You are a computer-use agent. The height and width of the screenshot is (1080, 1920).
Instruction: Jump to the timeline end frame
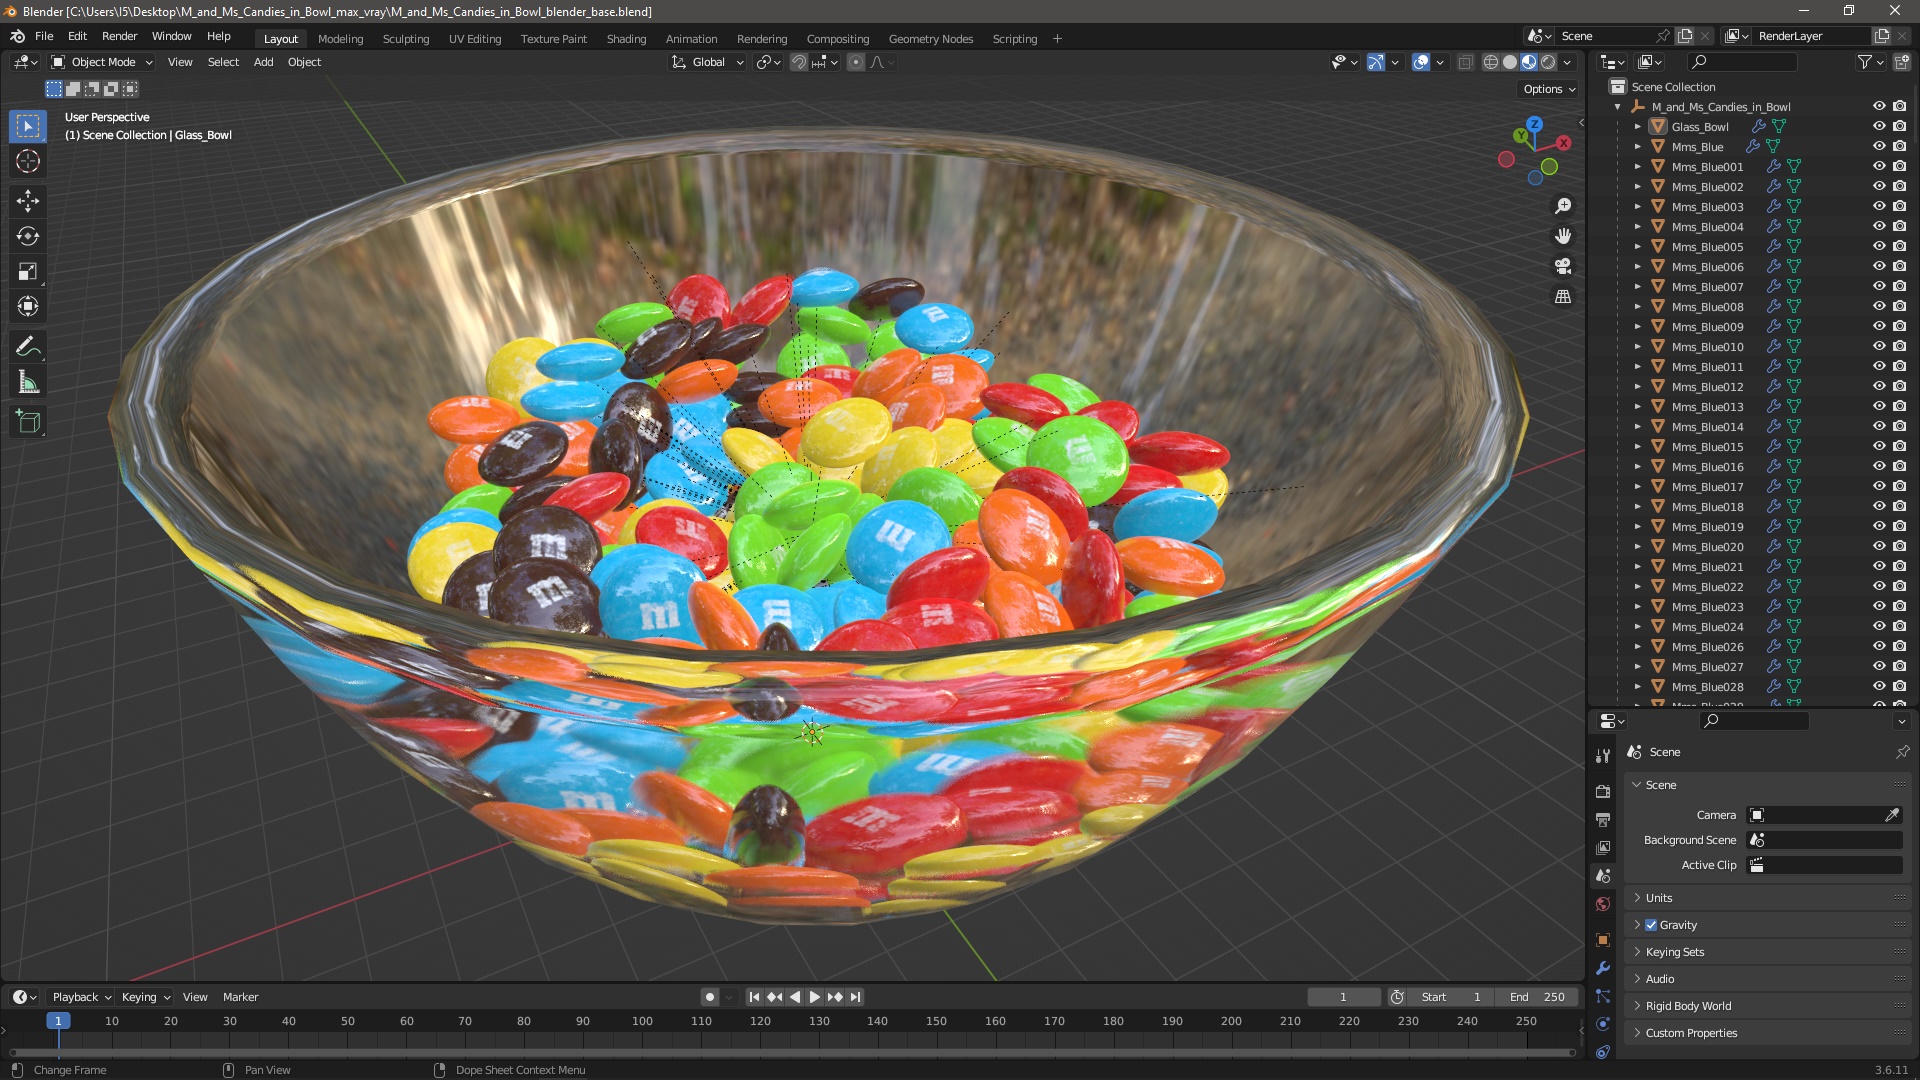pyautogui.click(x=855, y=997)
